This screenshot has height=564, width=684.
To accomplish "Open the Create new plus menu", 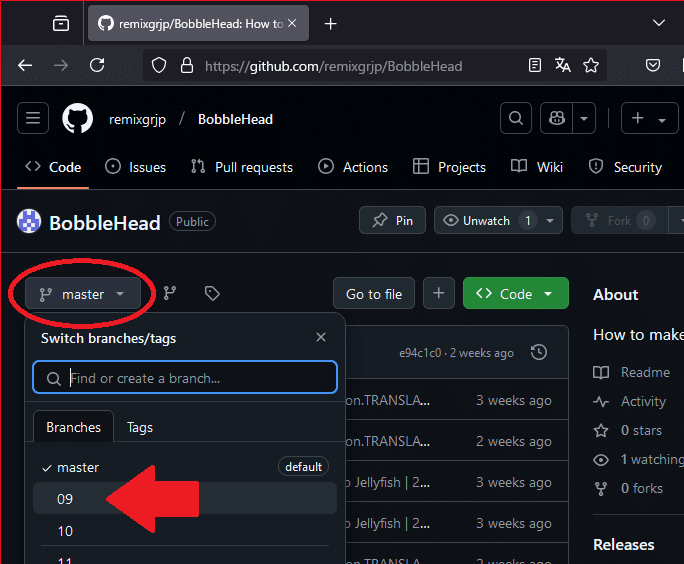I will pyautogui.click(x=649, y=118).
